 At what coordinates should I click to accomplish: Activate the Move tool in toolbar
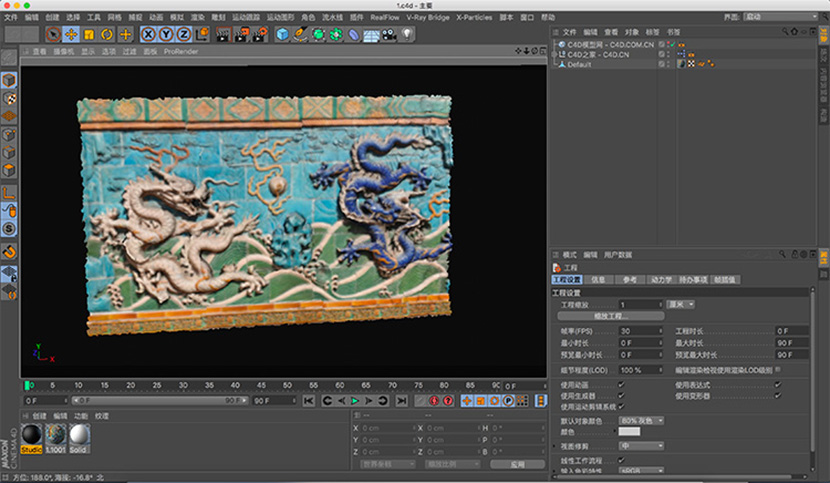[x=71, y=34]
